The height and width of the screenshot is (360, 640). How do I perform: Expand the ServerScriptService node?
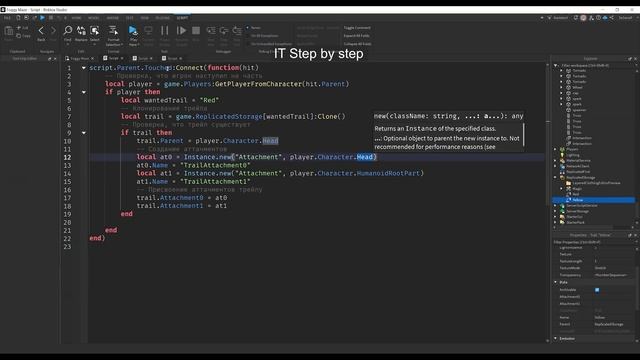pyautogui.click(x=556, y=206)
